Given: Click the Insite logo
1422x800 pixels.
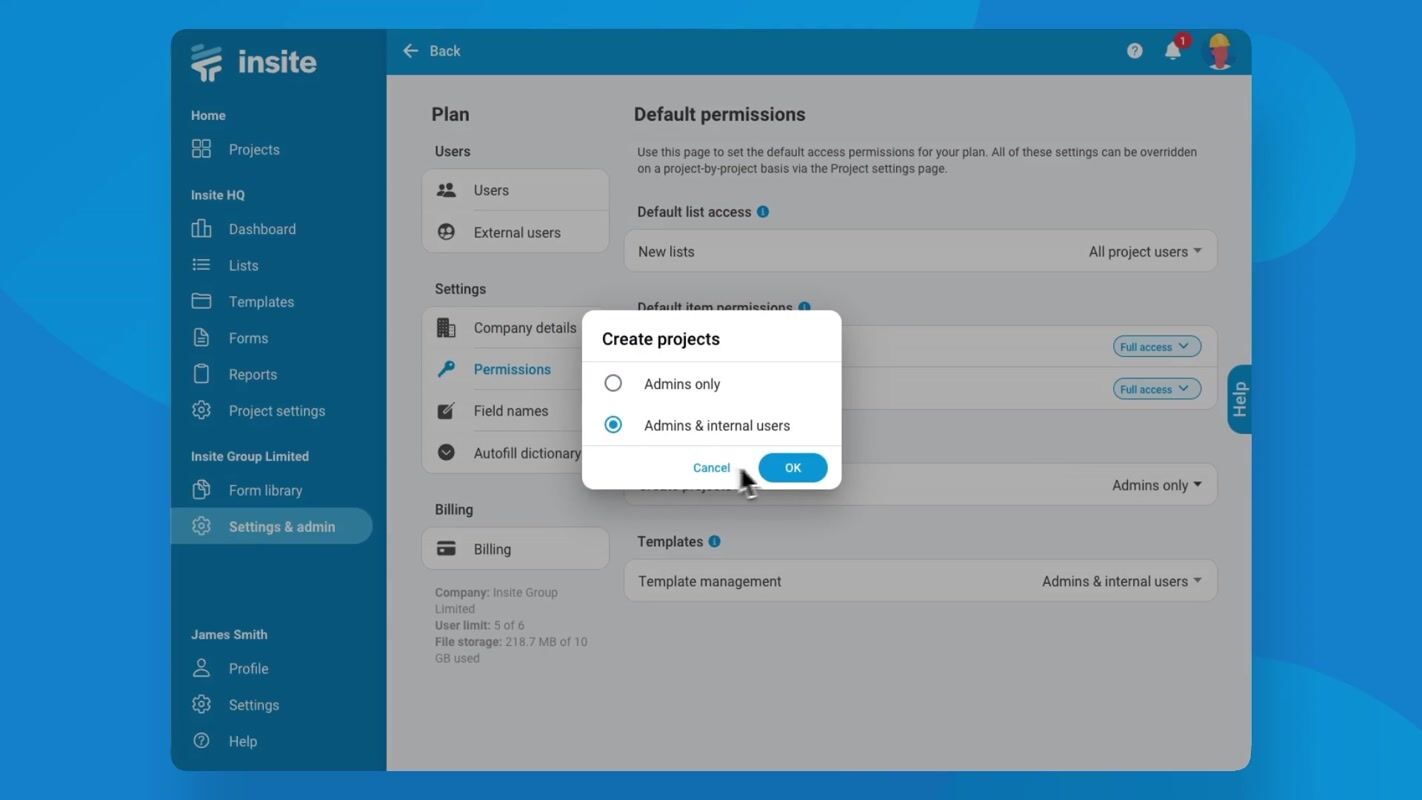Looking at the screenshot, I should coord(254,62).
